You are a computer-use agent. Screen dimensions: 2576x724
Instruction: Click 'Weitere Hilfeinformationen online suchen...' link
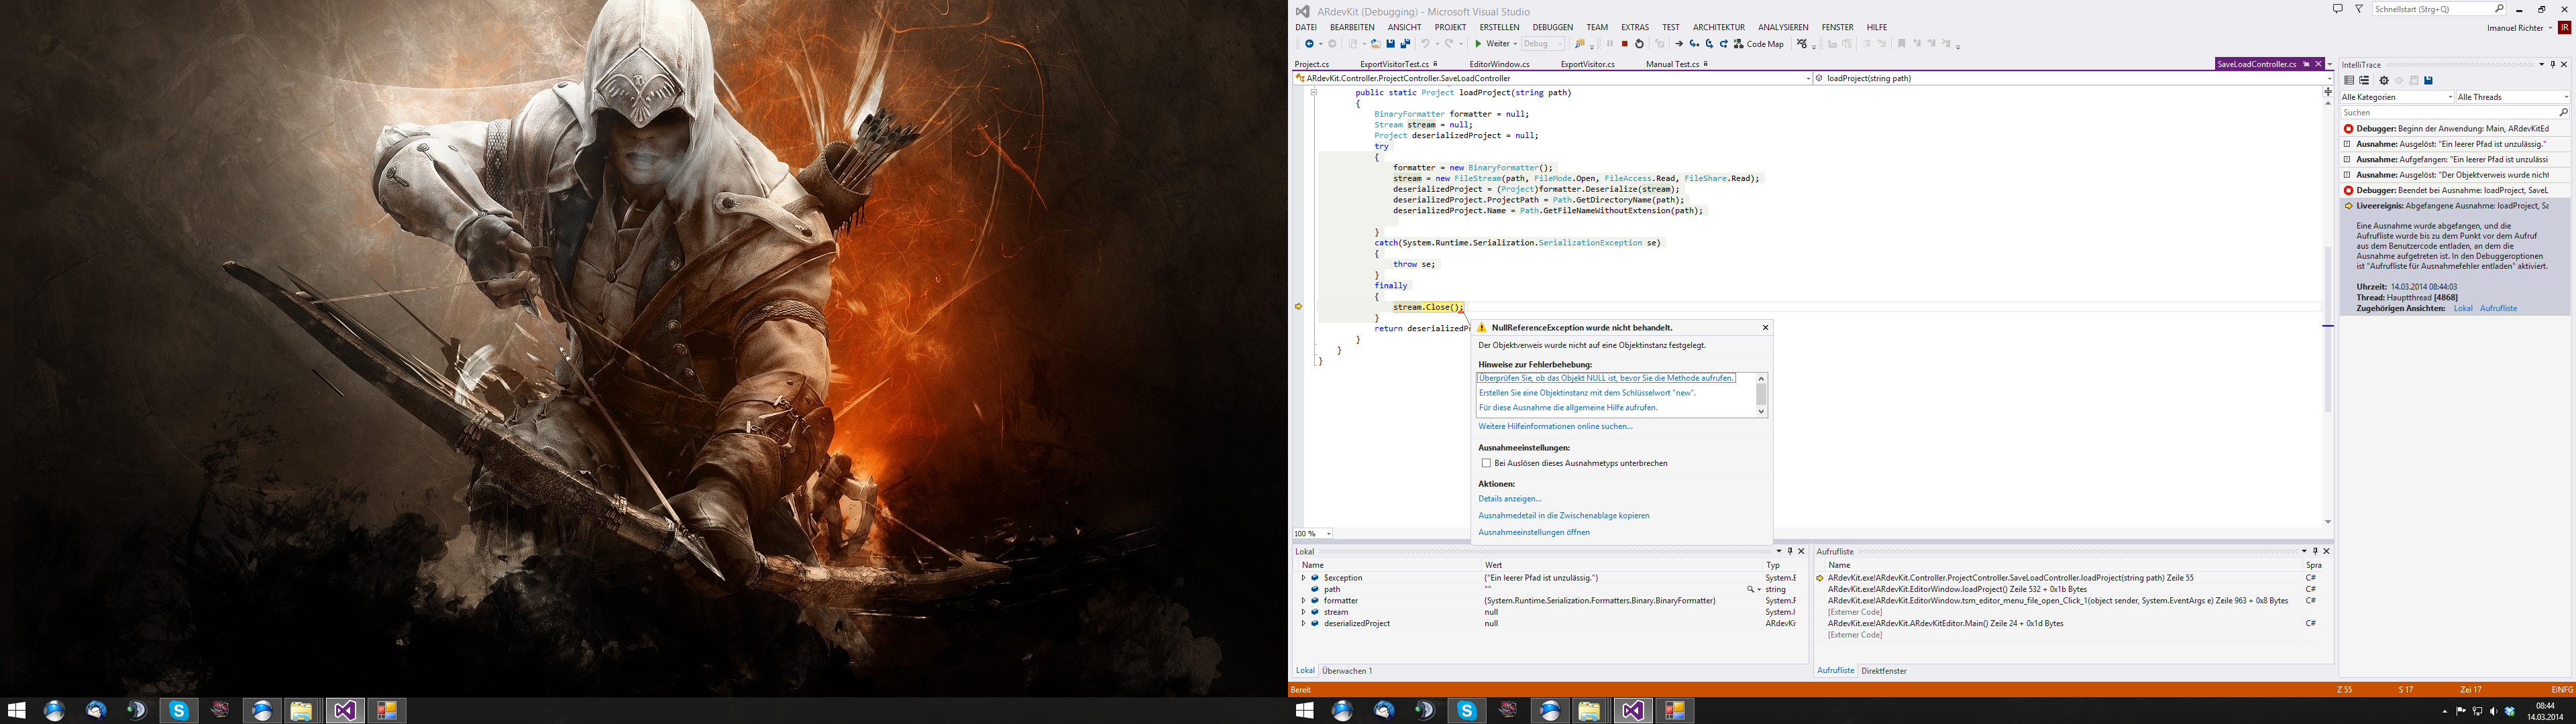tap(1555, 427)
